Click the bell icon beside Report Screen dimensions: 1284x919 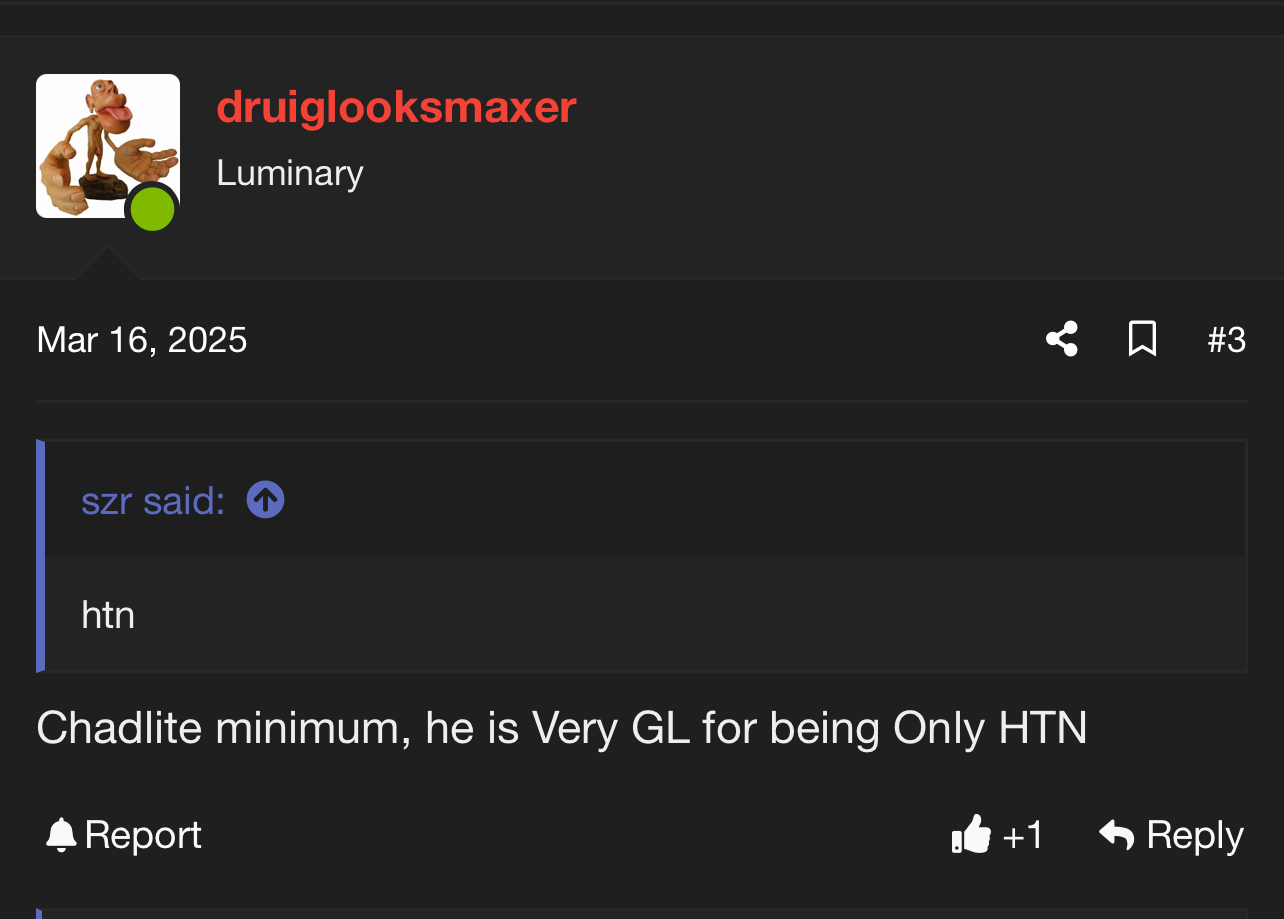coord(61,835)
